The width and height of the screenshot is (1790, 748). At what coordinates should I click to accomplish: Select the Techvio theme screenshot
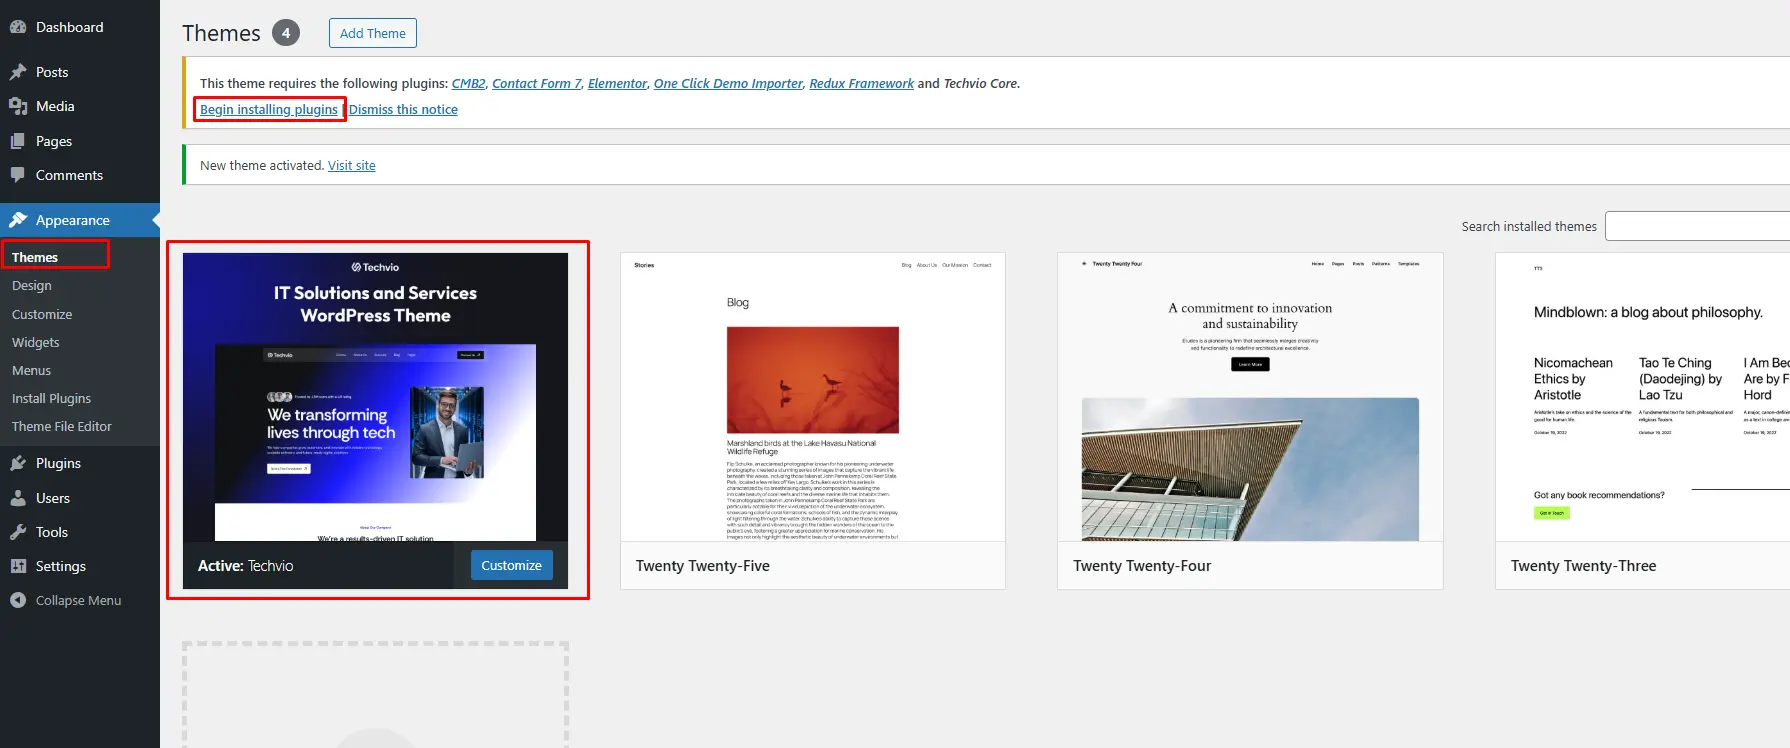tap(375, 397)
